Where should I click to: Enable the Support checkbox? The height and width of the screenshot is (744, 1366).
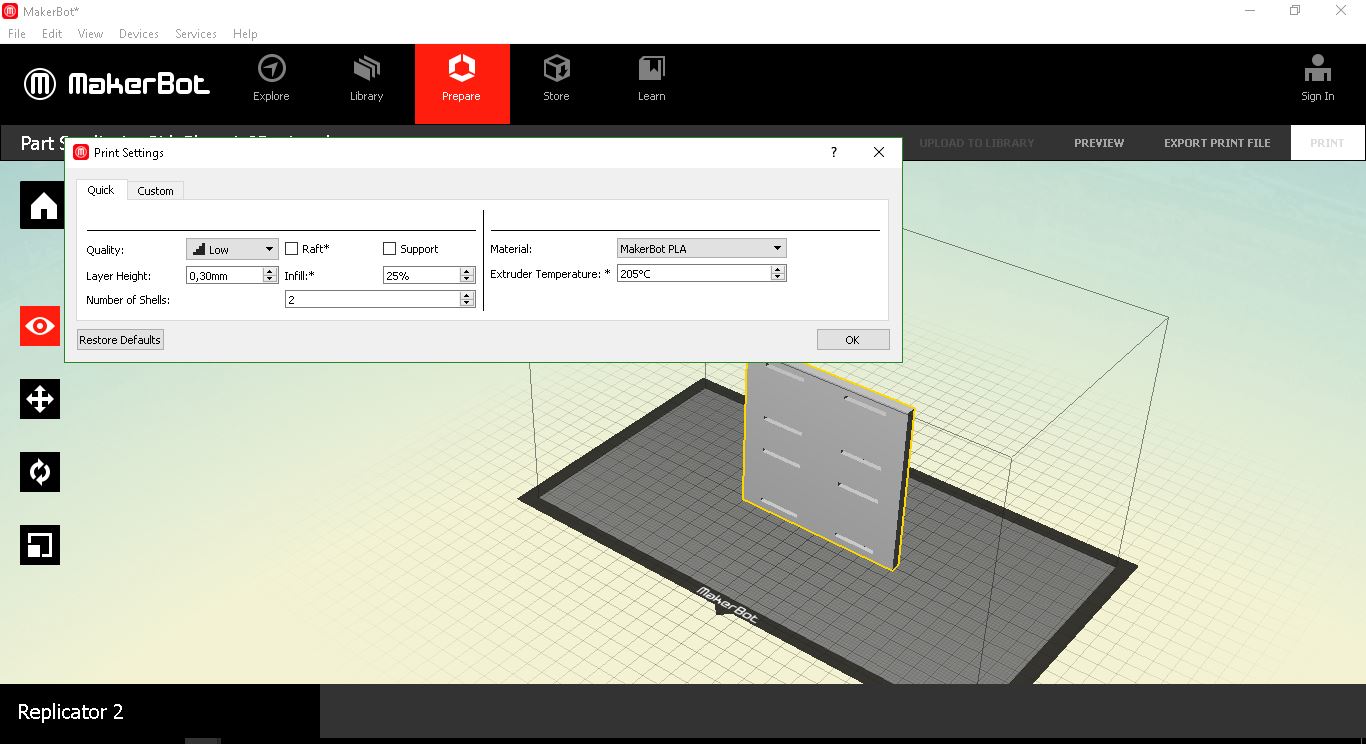(390, 249)
